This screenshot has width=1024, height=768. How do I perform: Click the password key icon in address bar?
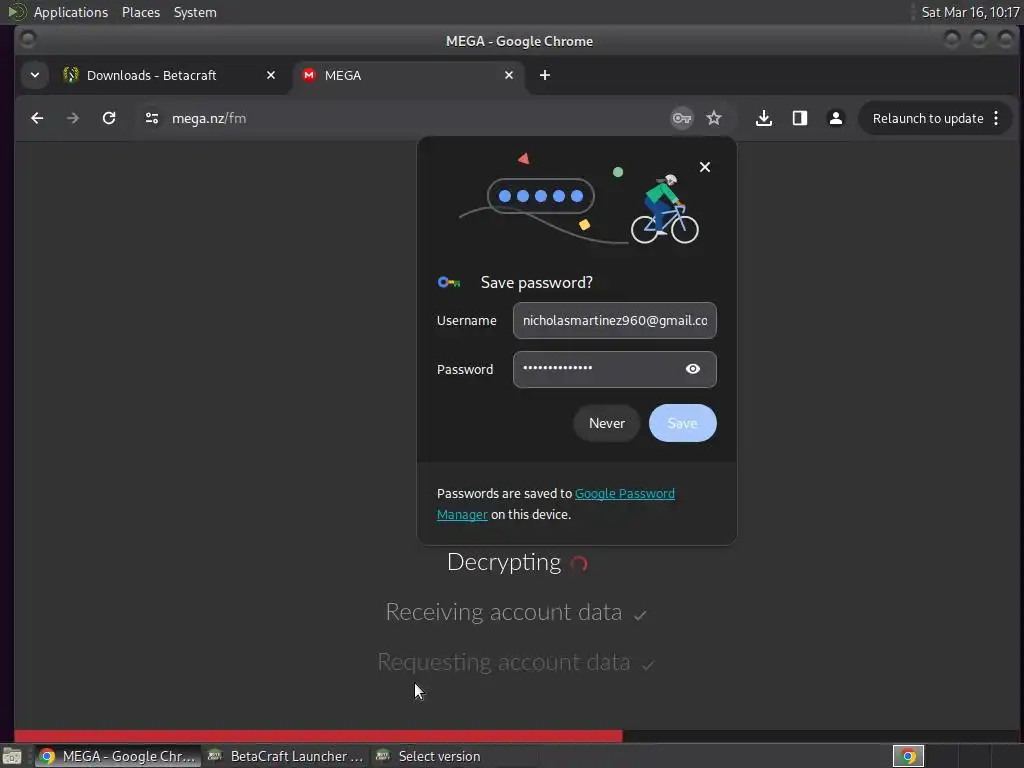coord(682,118)
